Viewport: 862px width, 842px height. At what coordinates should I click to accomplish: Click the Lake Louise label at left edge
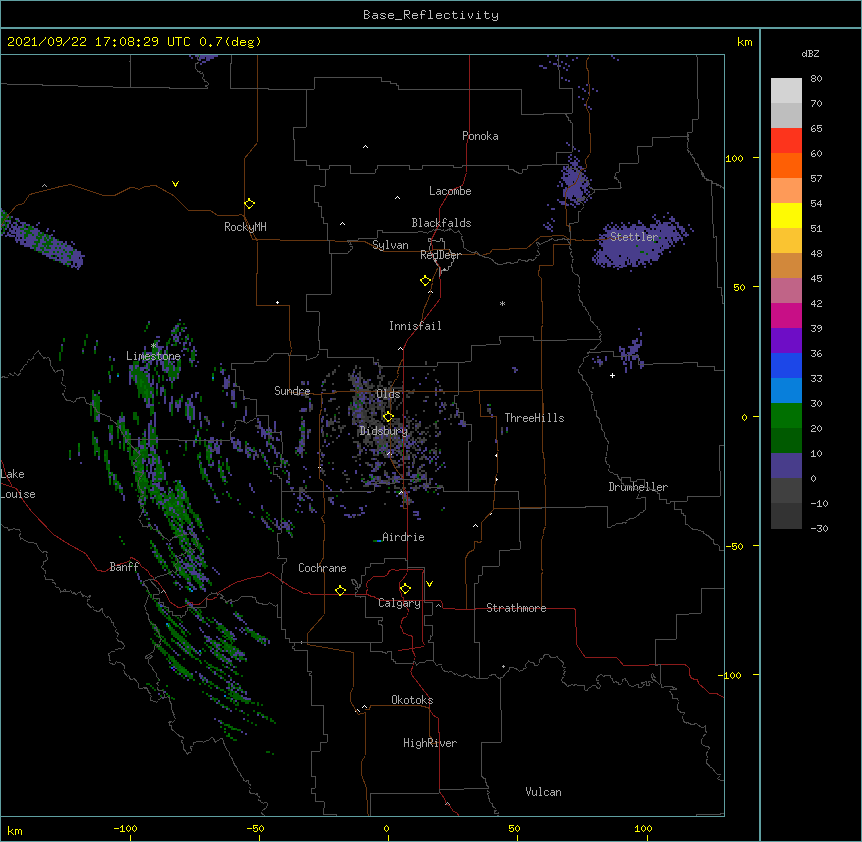tap(18, 484)
